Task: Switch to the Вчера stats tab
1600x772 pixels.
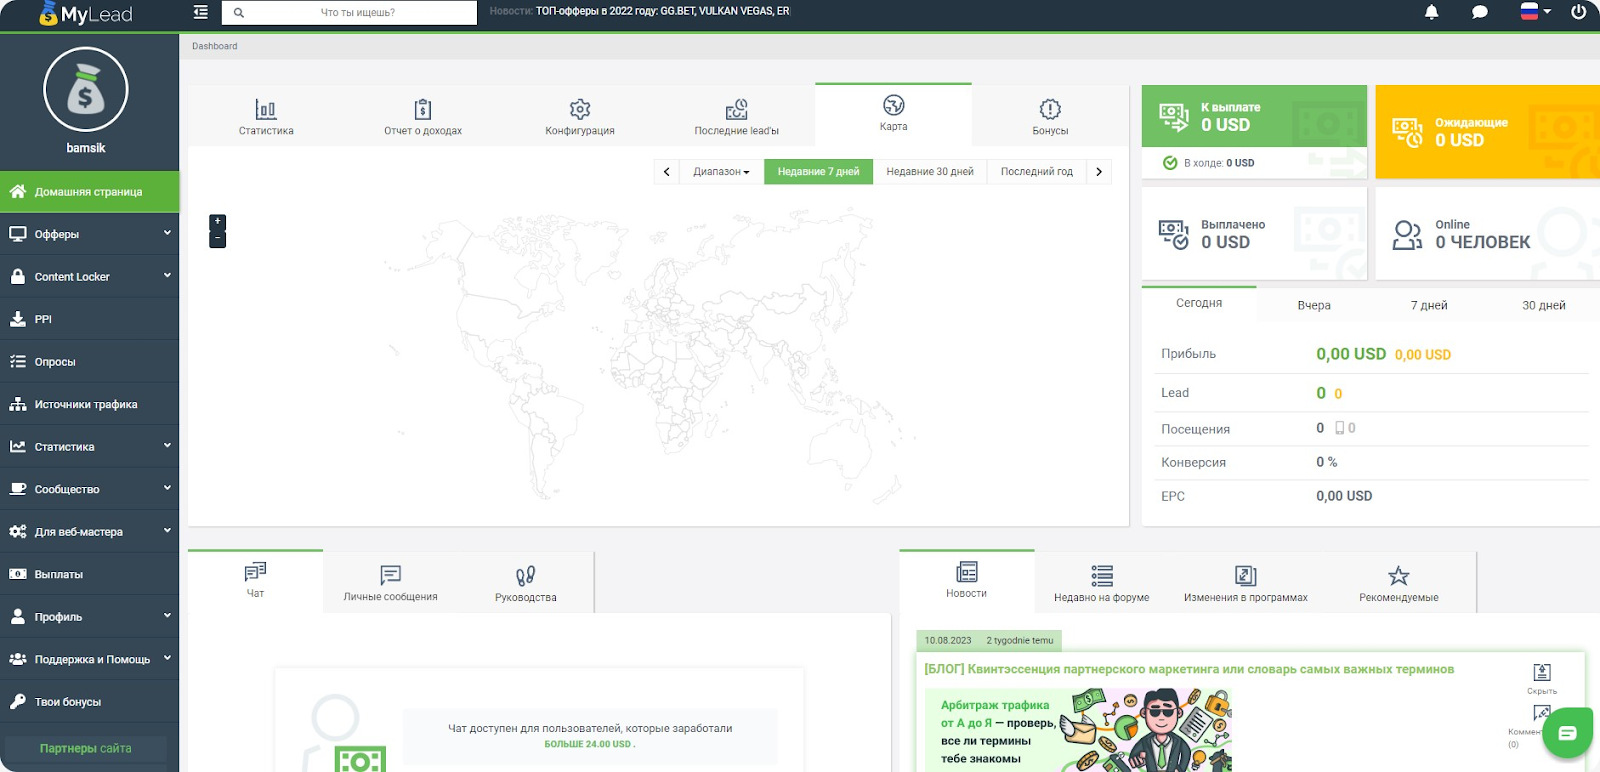Action: click(1313, 305)
